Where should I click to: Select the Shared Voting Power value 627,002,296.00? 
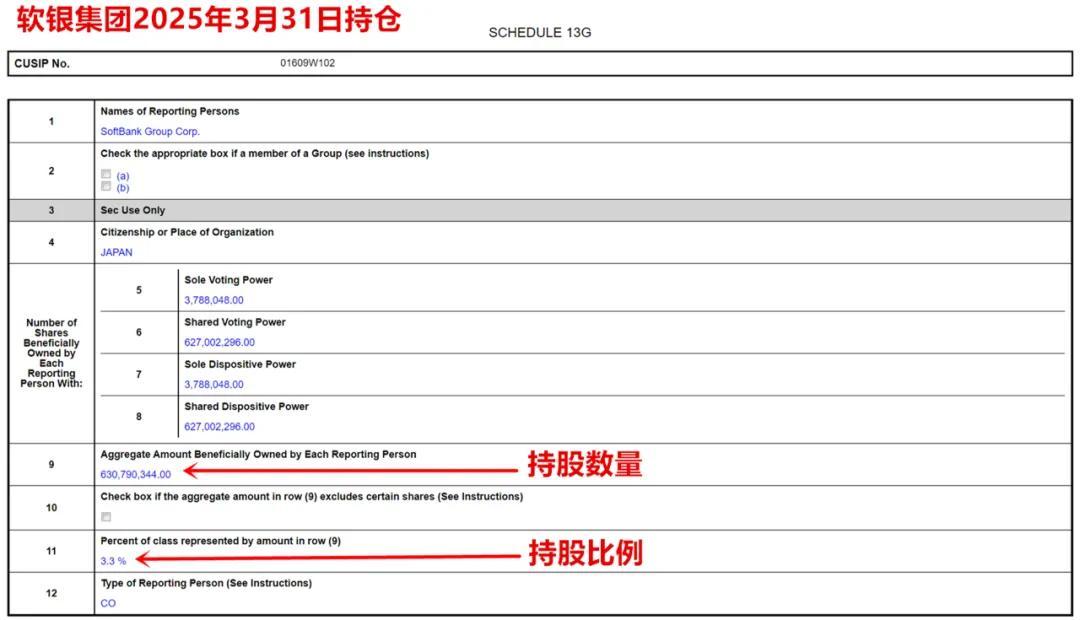pyautogui.click(x=219, y=342)
